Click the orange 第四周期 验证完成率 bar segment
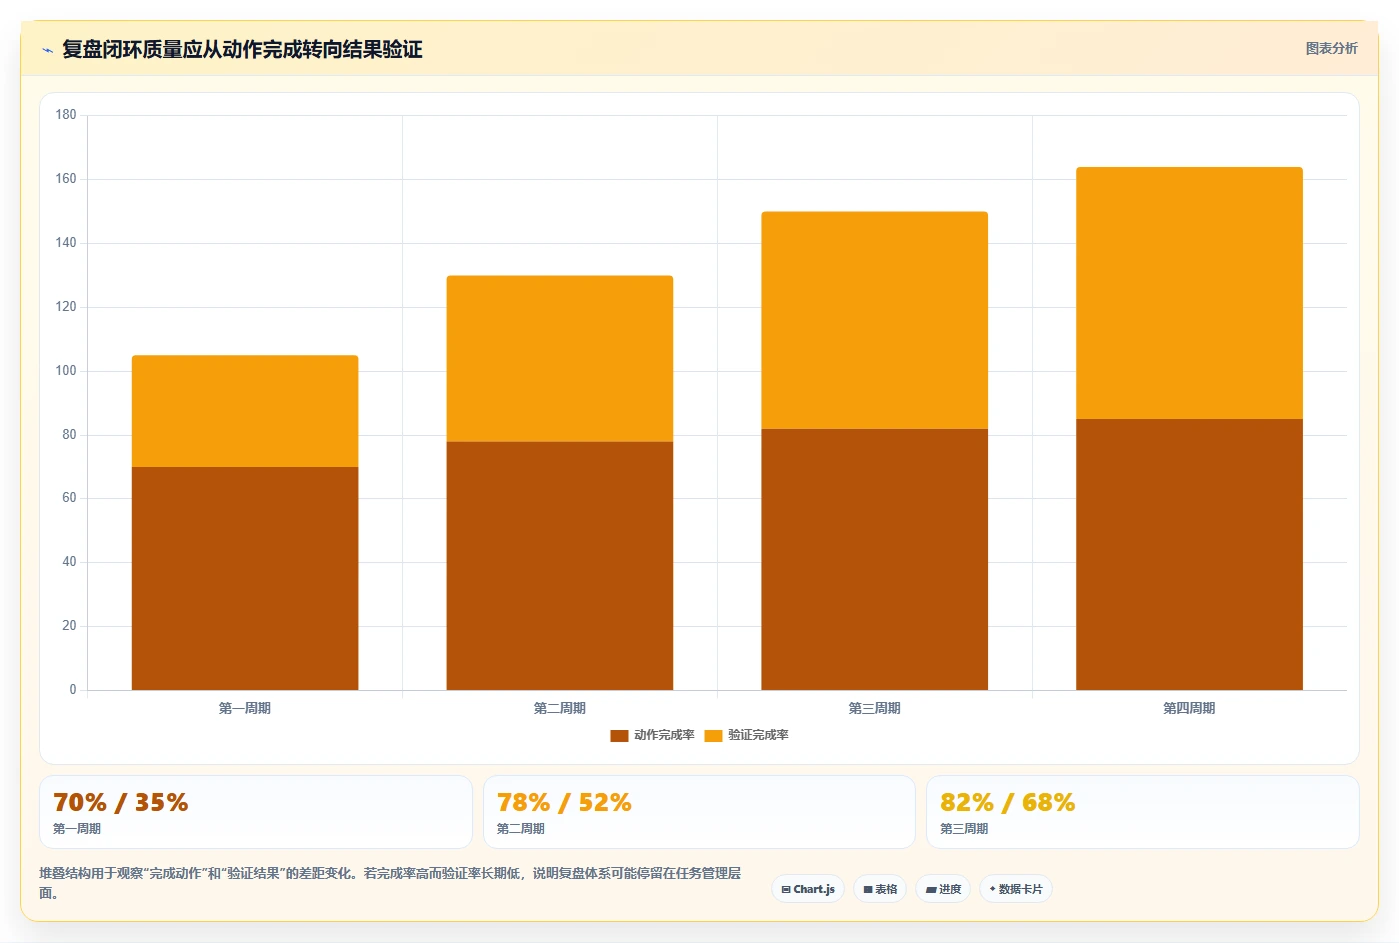 (x=1189, y=293)
